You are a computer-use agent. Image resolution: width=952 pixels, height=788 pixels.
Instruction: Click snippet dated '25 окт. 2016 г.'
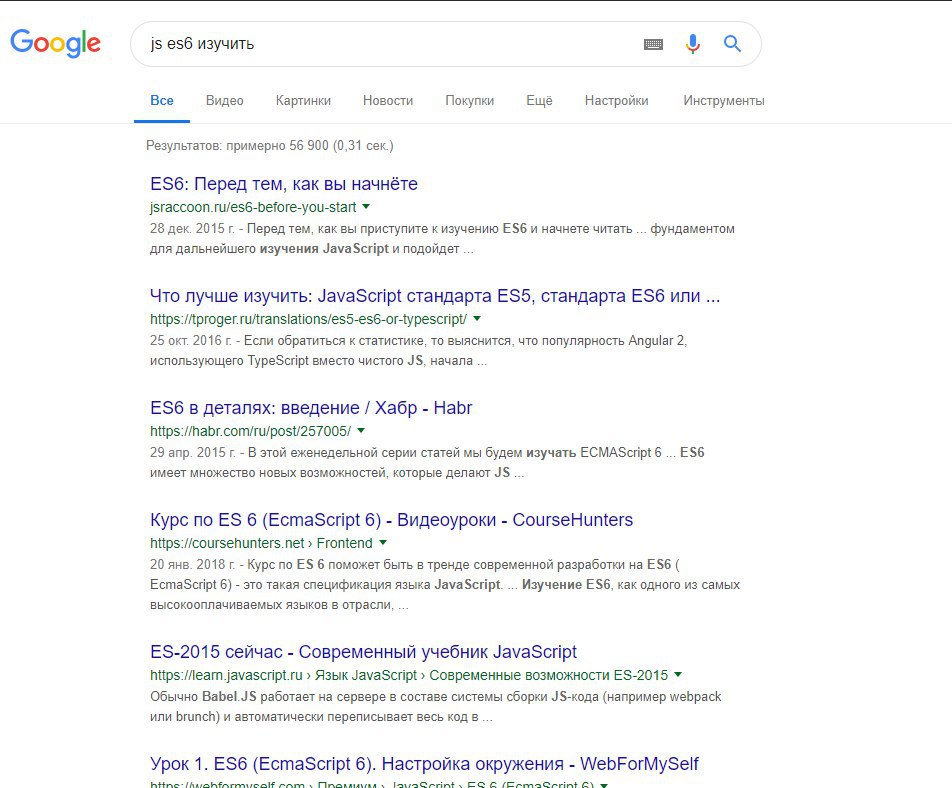coord(418,350)
